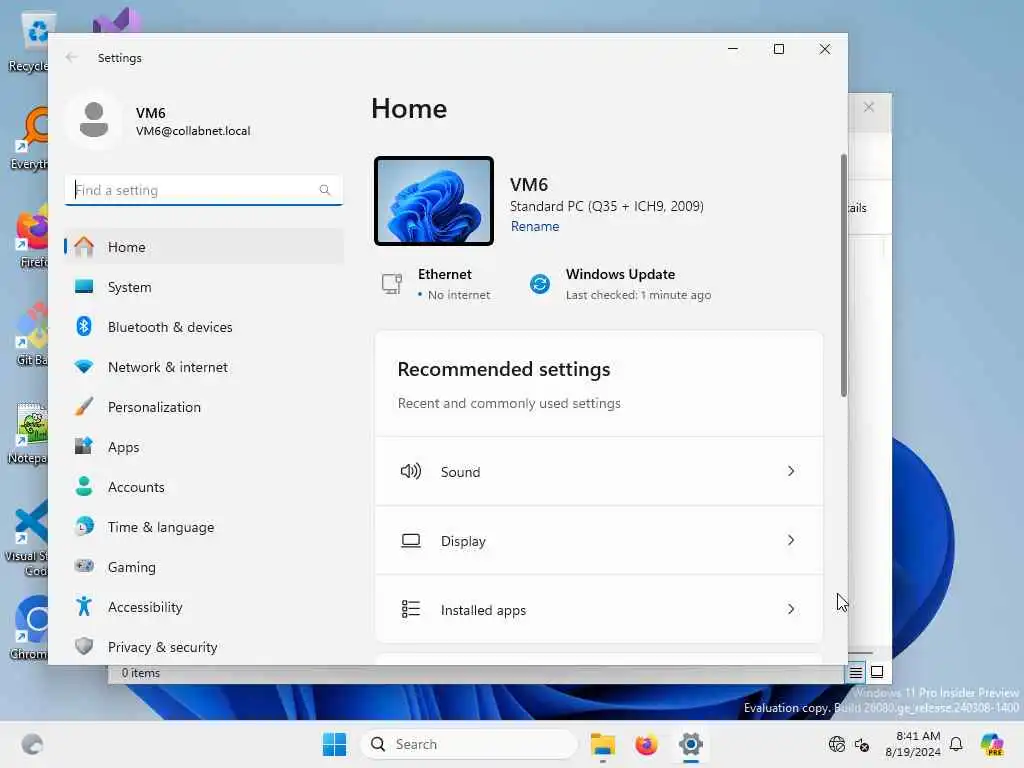Screen dimensions: 1024x768
Task: Select Privacy & security in sidebar
Action: click(x=204, y=647)
